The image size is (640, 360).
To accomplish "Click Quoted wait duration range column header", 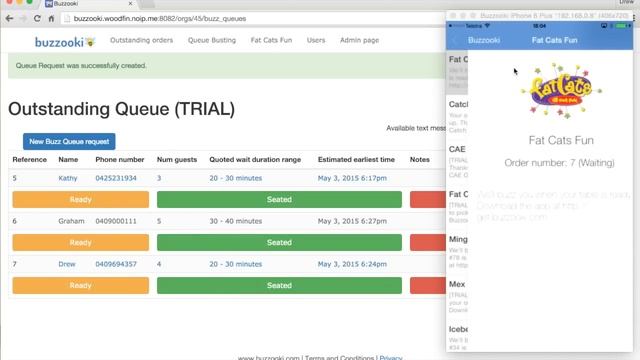I will click(255, 160).
